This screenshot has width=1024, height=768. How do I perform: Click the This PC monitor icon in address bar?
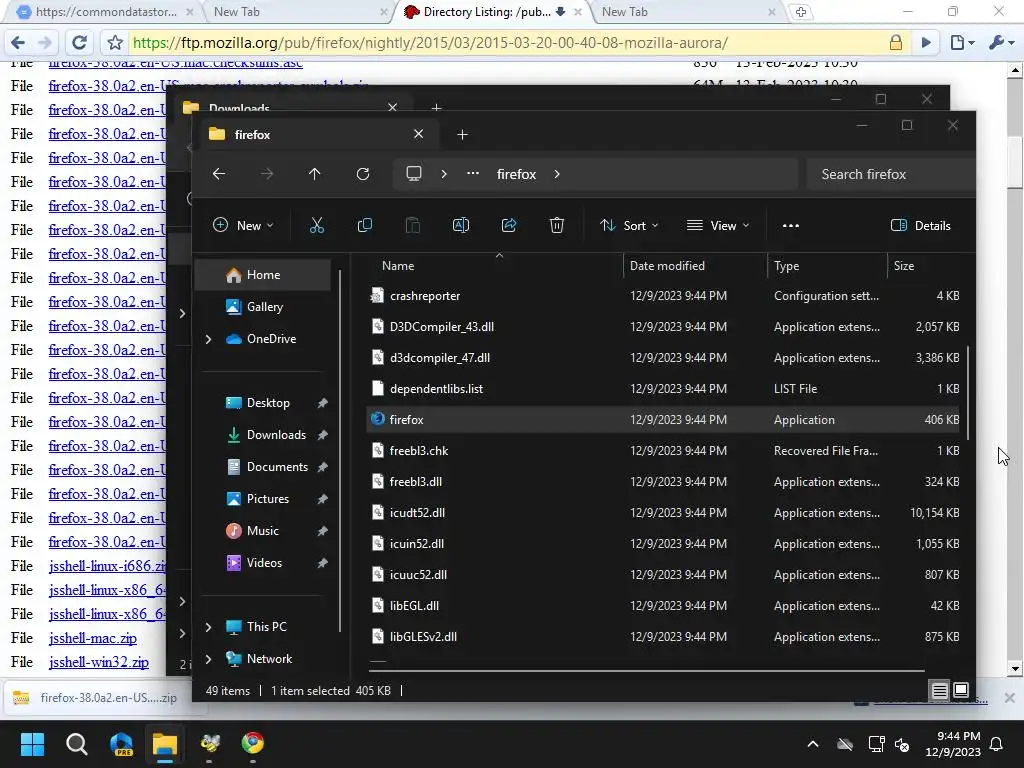click(413, 174)
